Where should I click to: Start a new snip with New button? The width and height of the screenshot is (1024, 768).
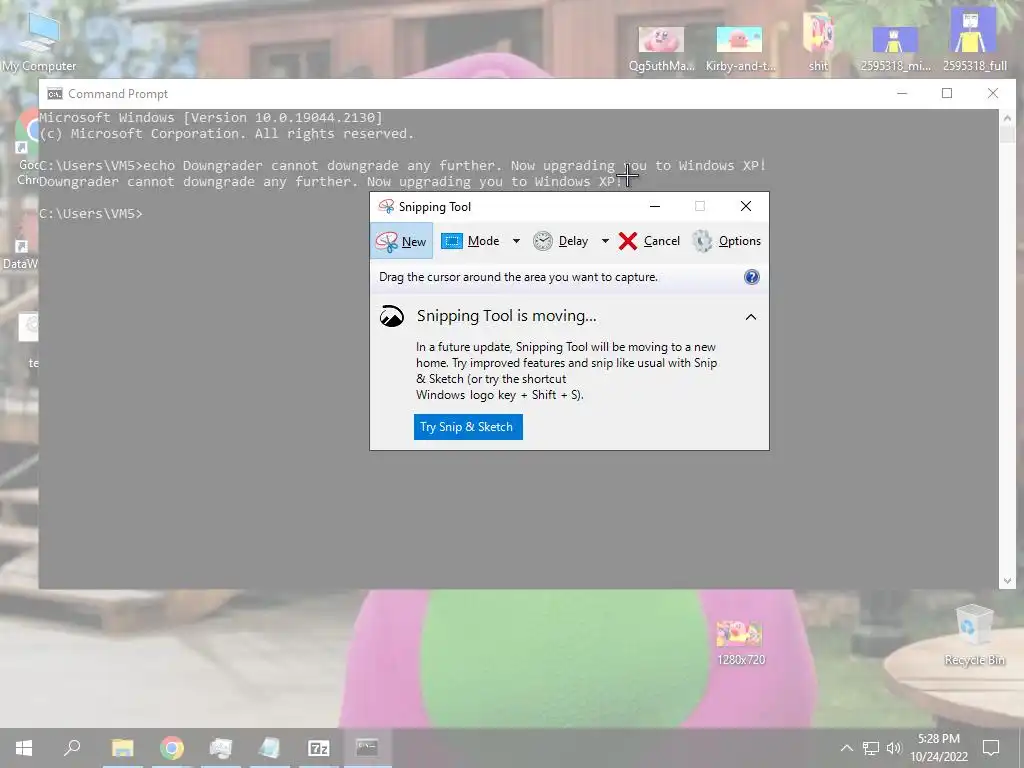401,241
